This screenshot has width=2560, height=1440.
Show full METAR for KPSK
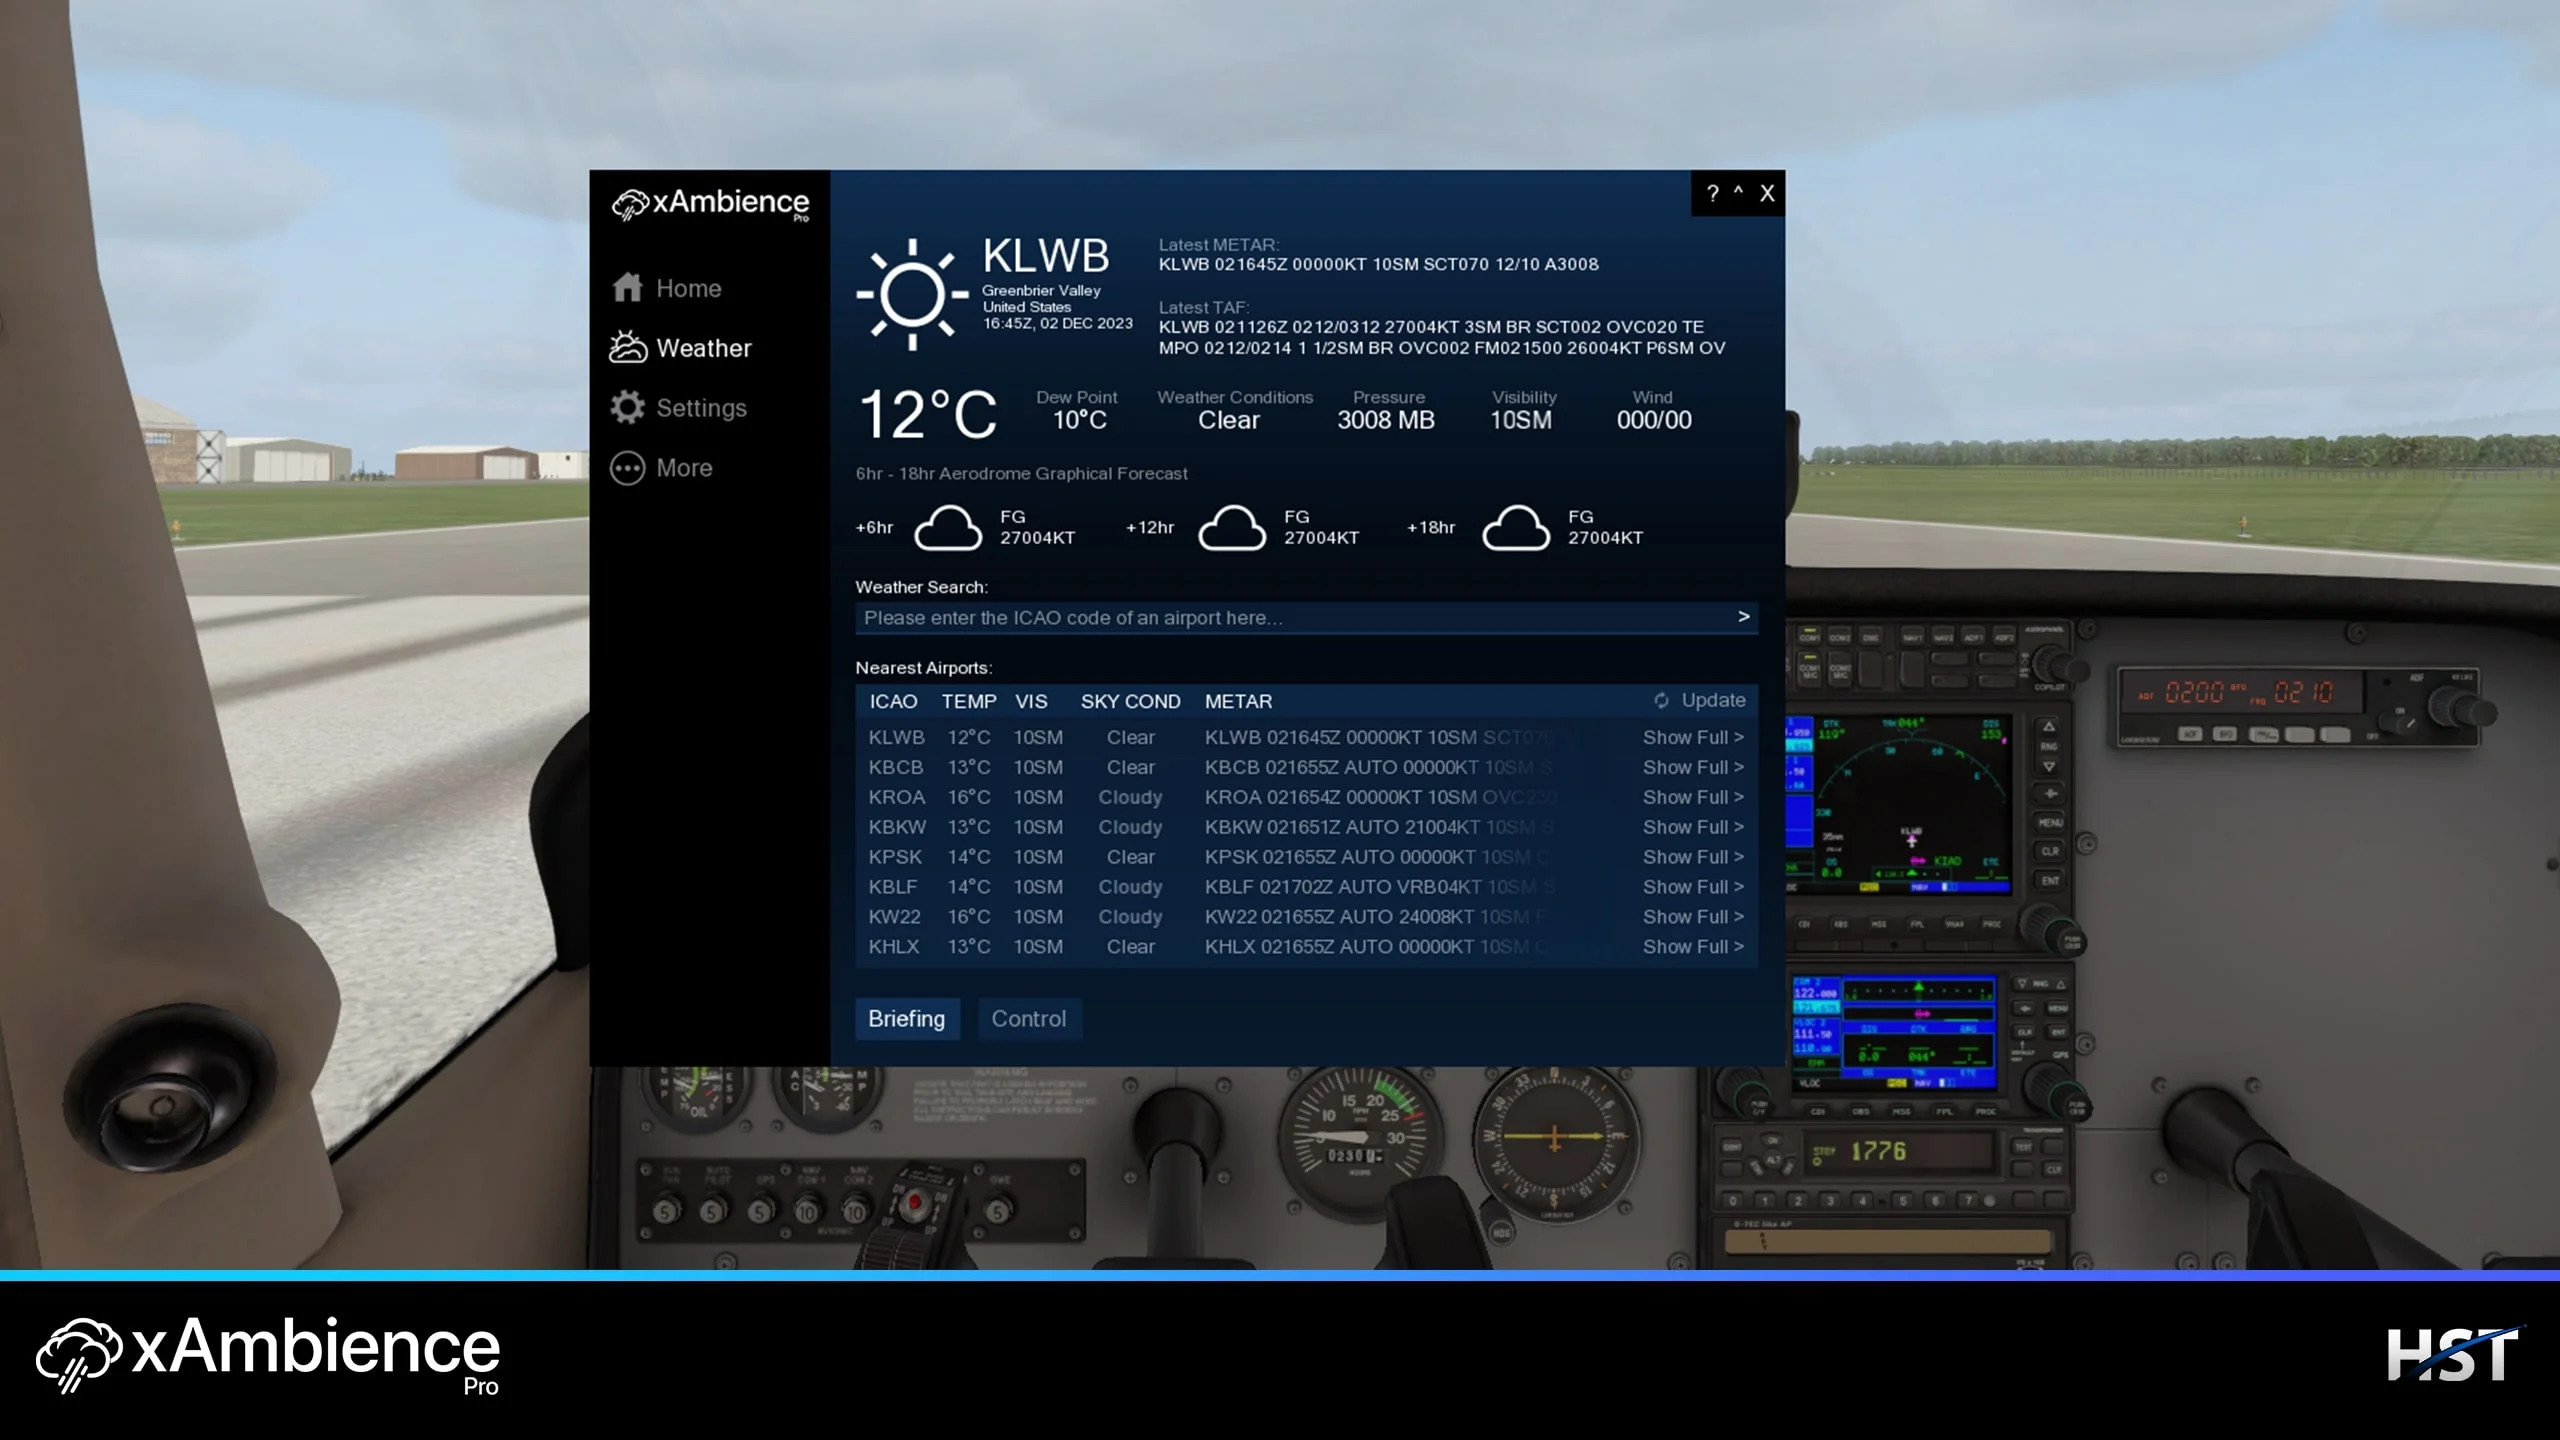coord(1693,857)
